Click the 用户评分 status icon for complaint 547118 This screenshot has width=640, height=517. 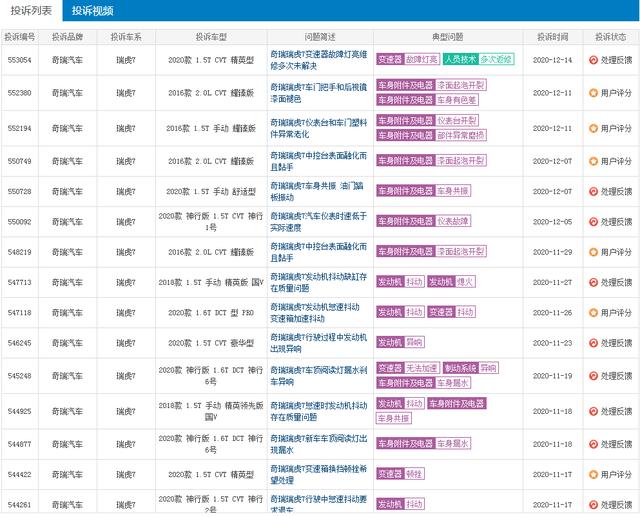point(593,313)
